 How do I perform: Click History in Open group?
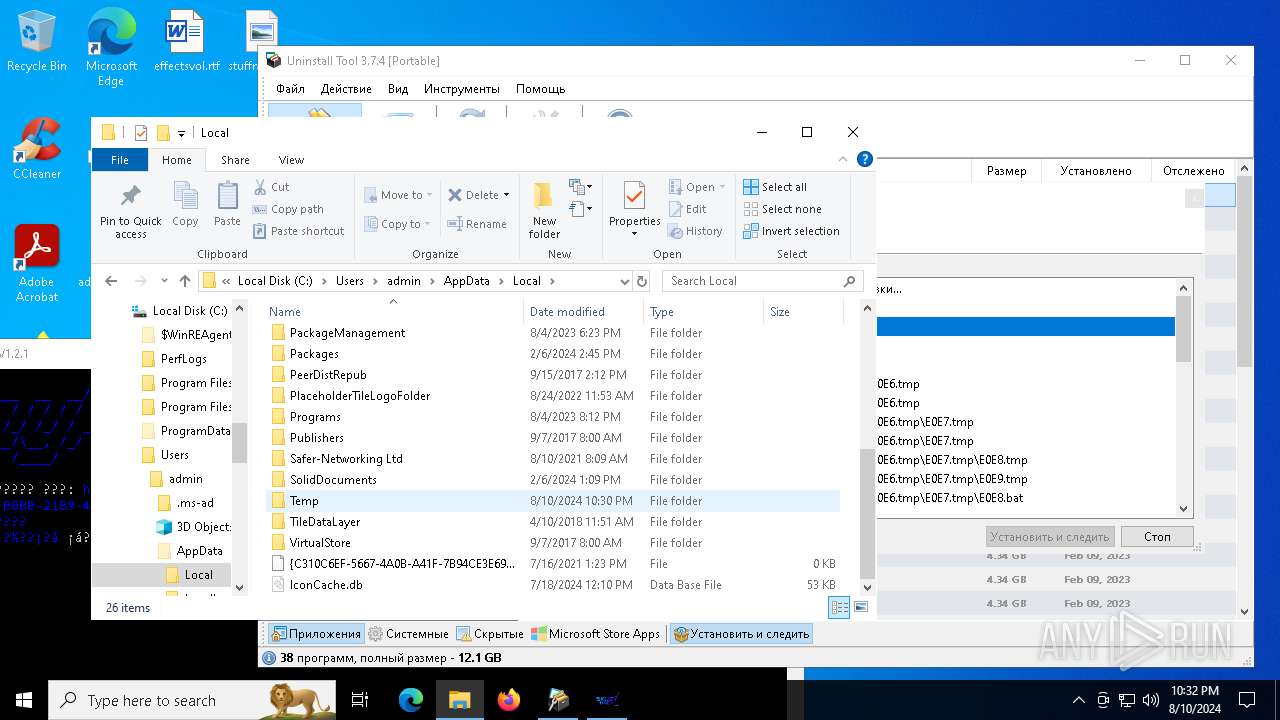click(x=695, y=231)
